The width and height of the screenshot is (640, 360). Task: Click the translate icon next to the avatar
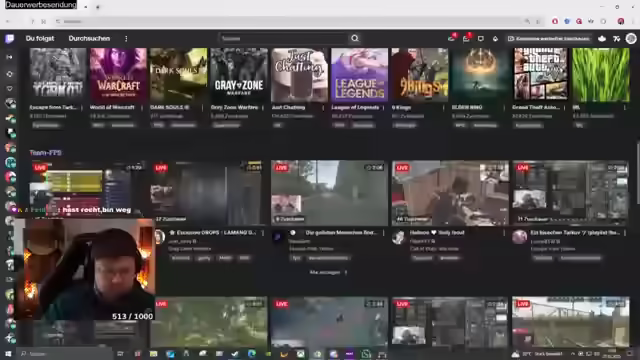click(617, 38)
